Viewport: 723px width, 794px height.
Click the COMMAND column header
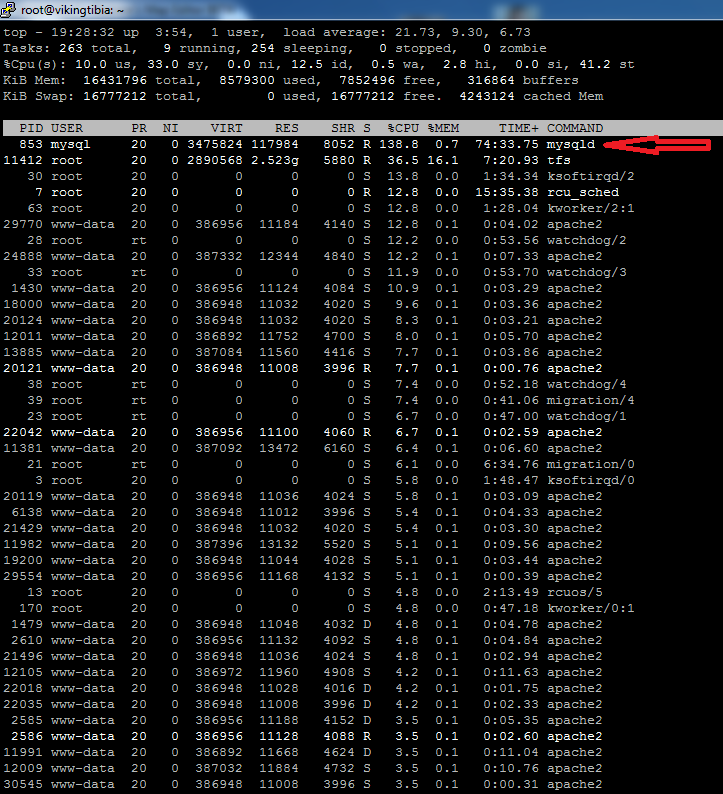coord(575,128)
